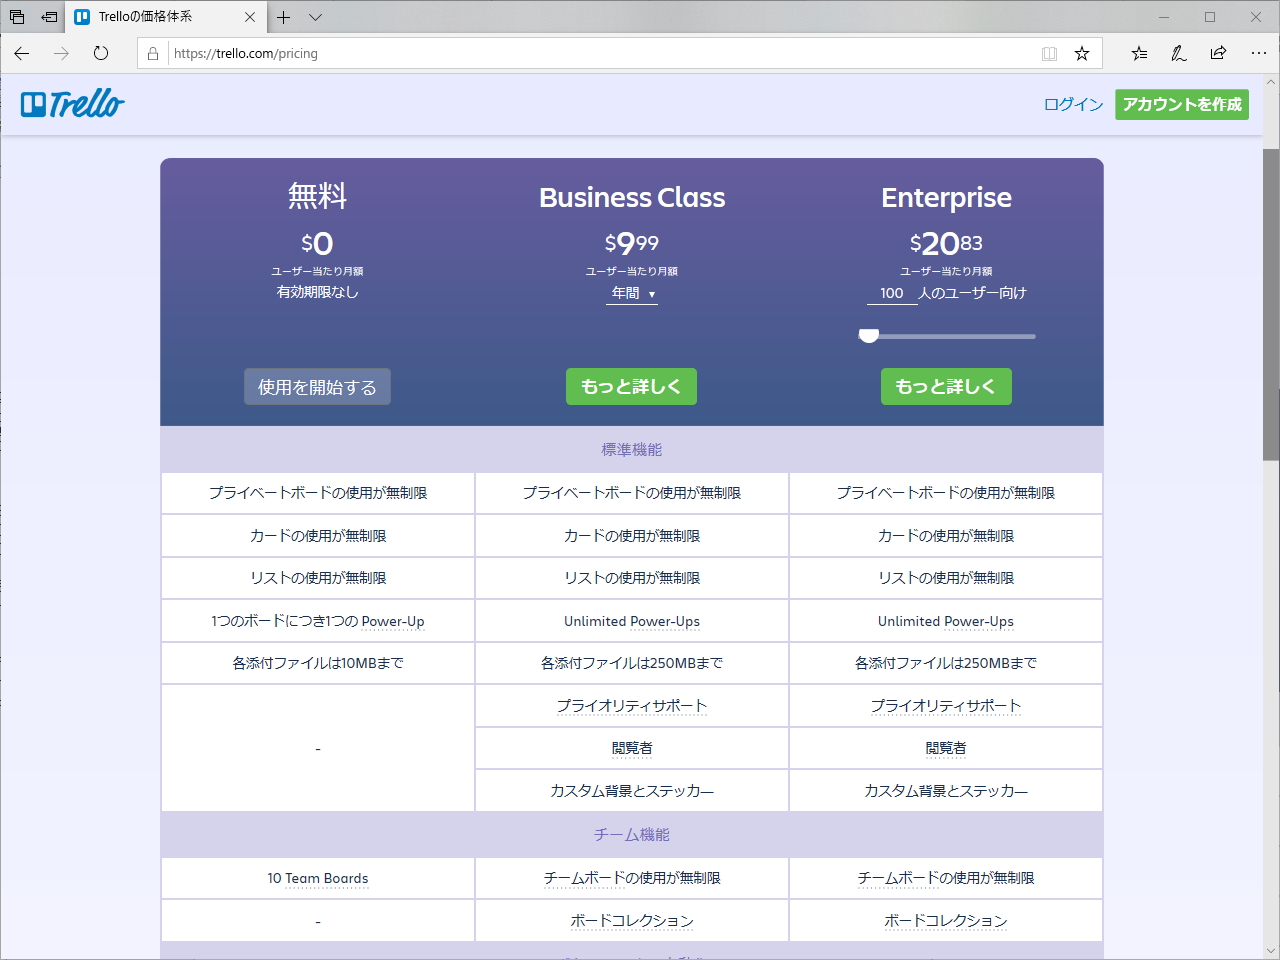Open the 年間 billing period dropdown
Viewport: 1280px width, 960px height.
632,293
